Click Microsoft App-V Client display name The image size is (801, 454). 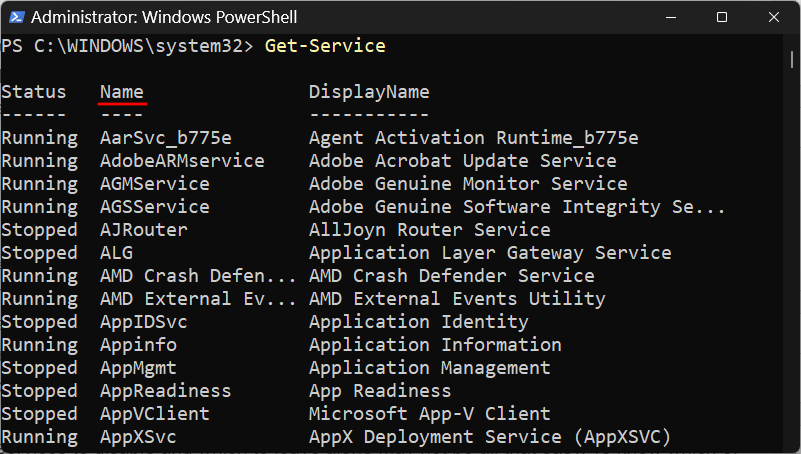429,414
